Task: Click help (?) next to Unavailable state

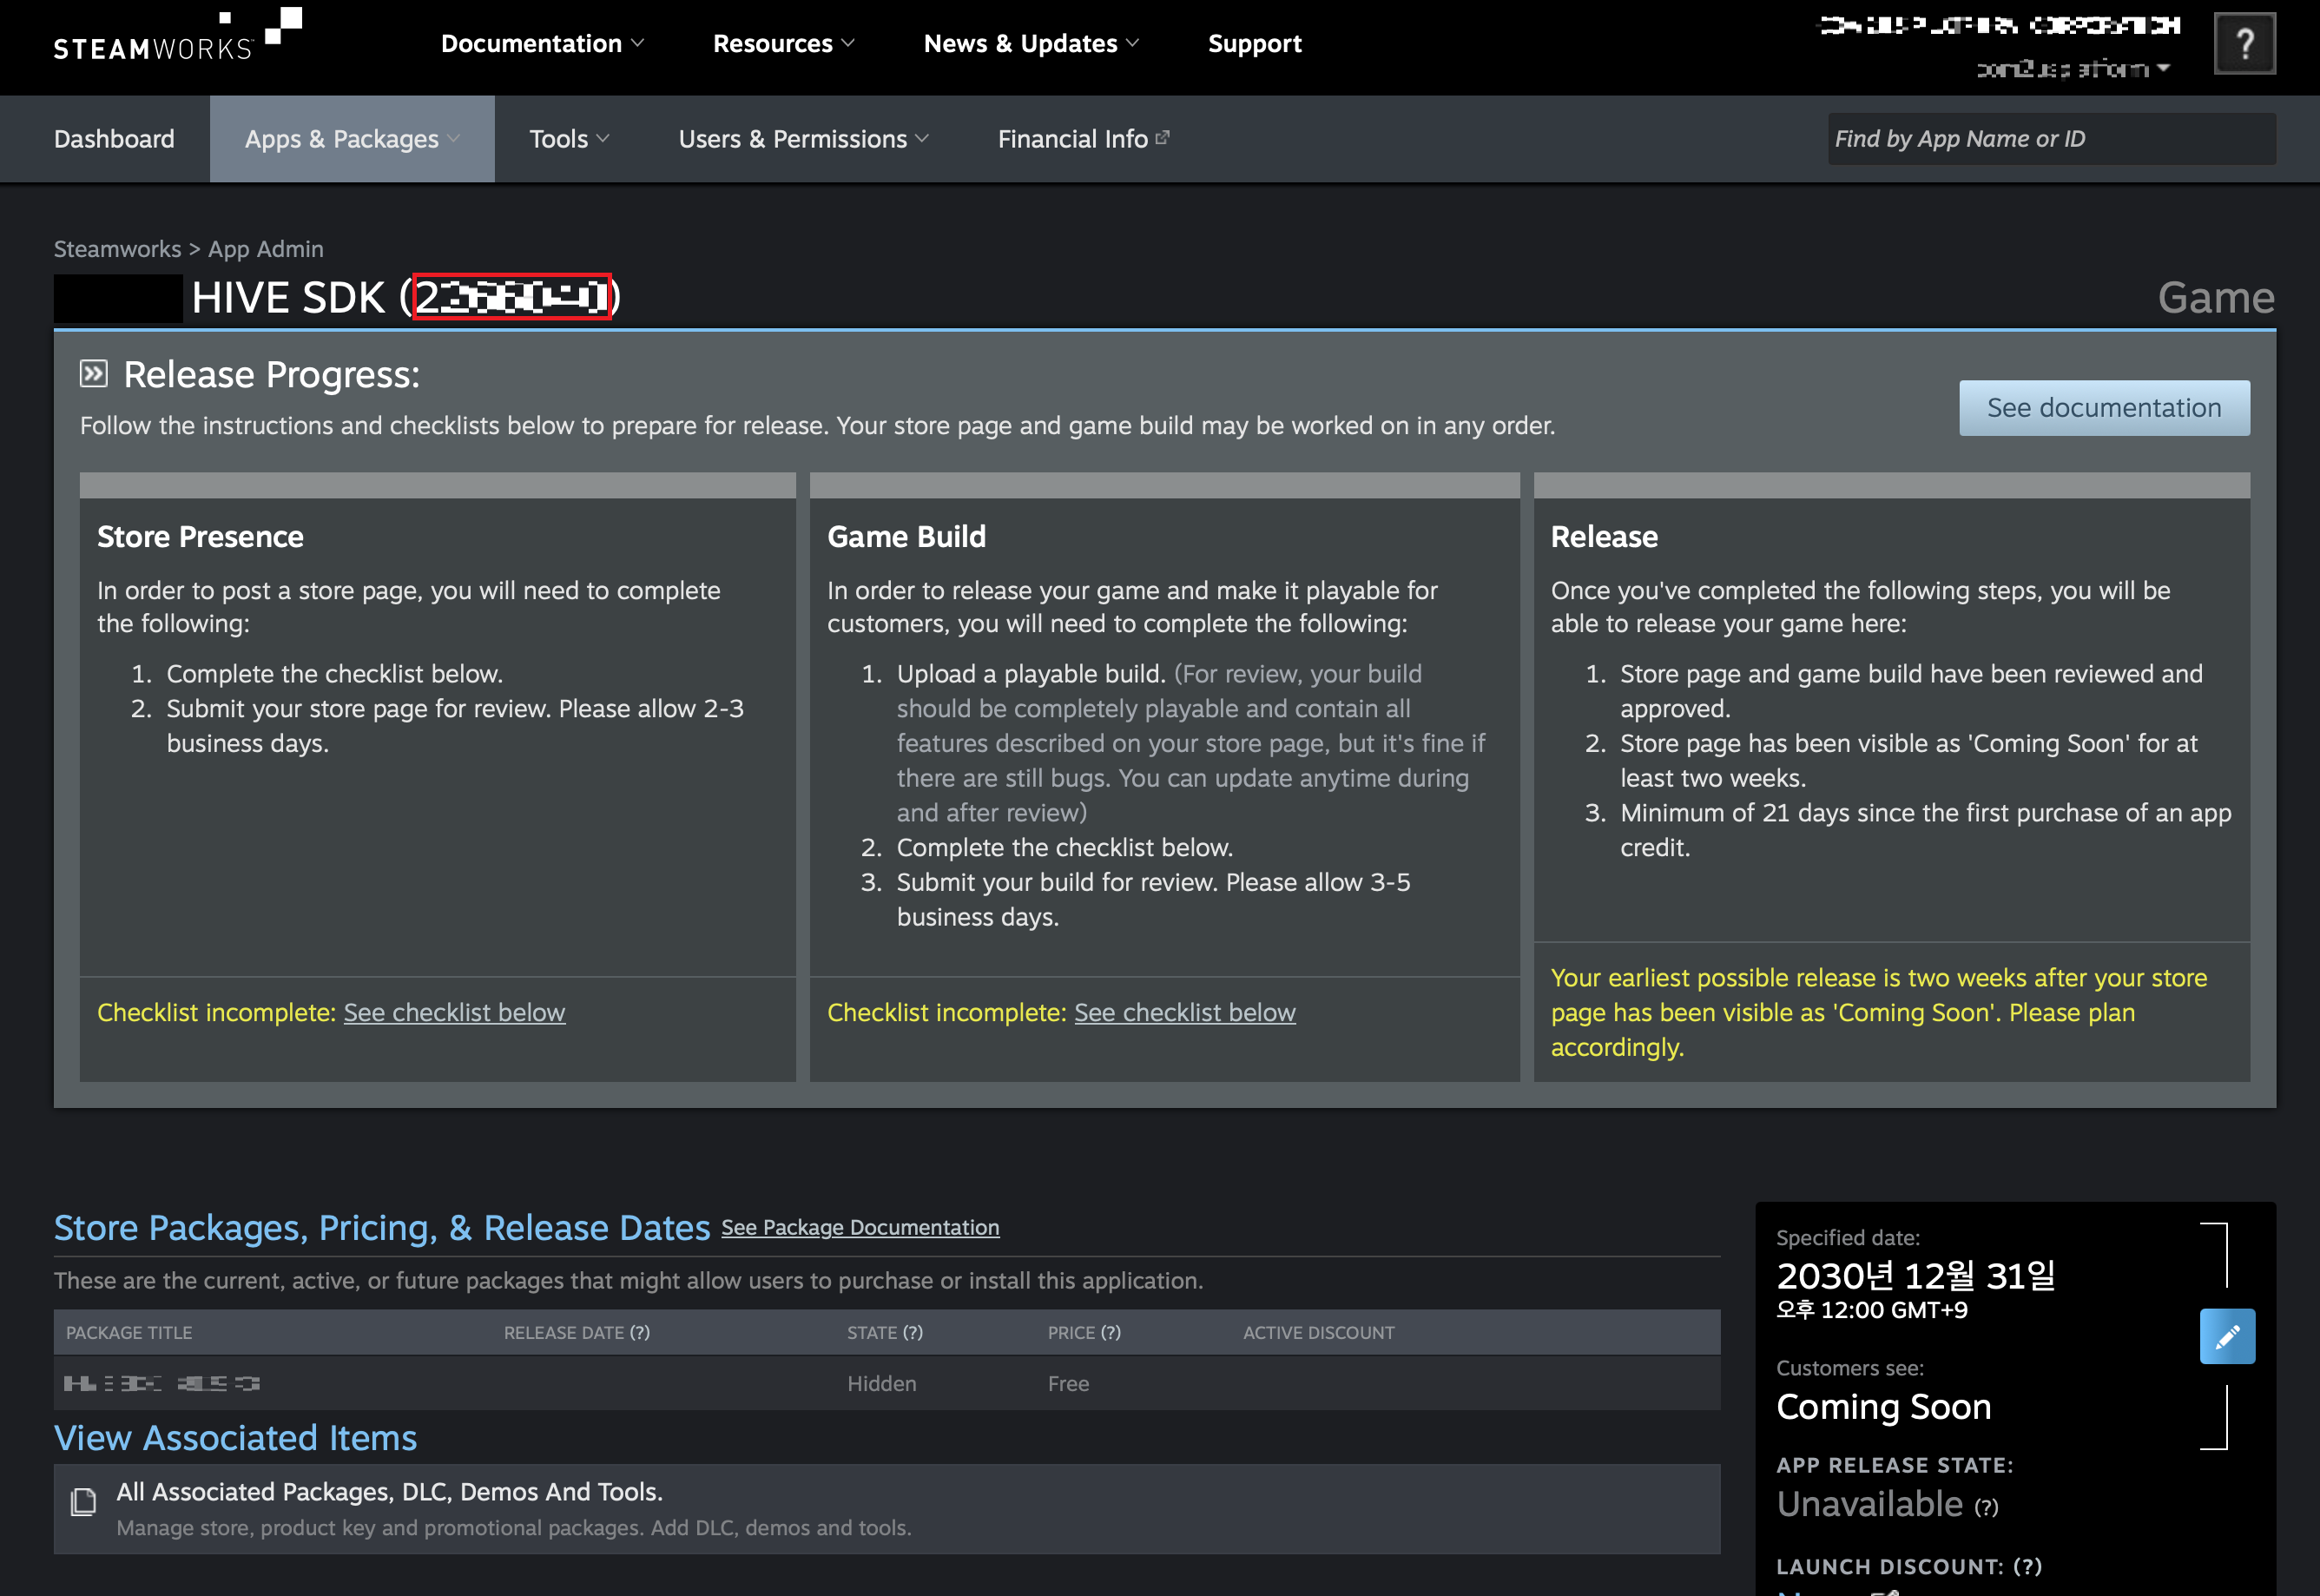Action: coord(1986,1507)
